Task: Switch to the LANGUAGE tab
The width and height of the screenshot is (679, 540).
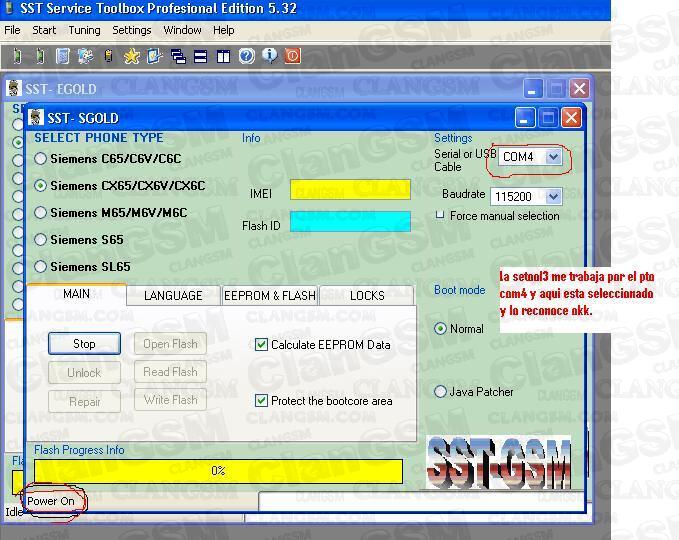Action: (x=173, y=296)
